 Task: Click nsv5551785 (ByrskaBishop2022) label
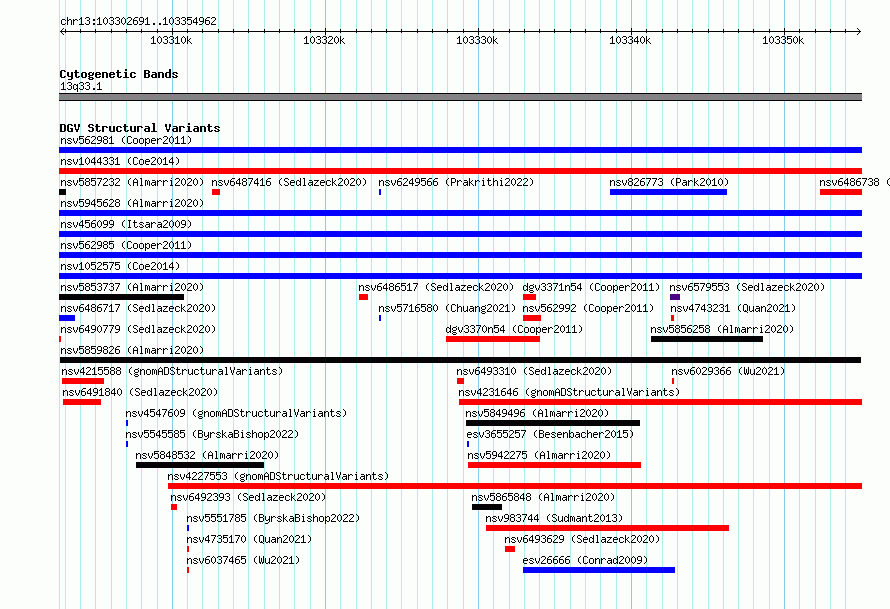click(273, 518)
